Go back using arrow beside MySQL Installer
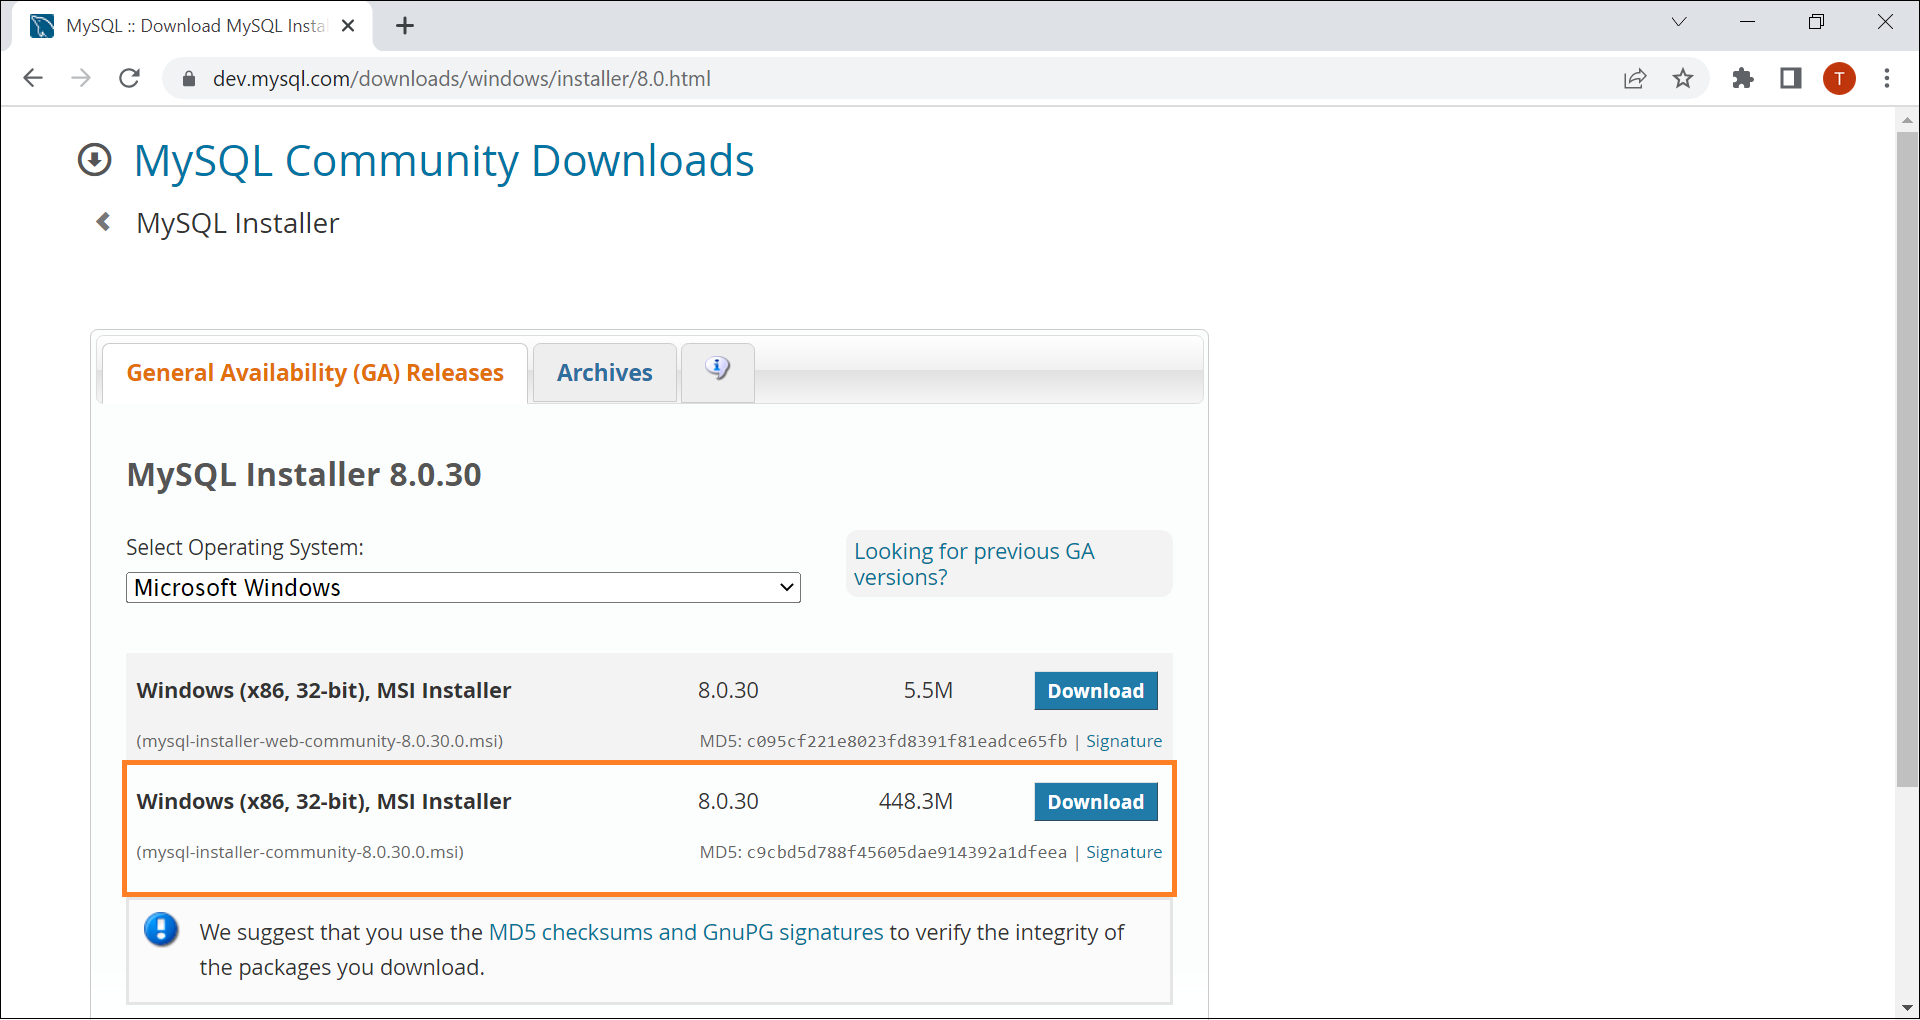This screenshot has width=1920, height=1020. tap(103, 222)
